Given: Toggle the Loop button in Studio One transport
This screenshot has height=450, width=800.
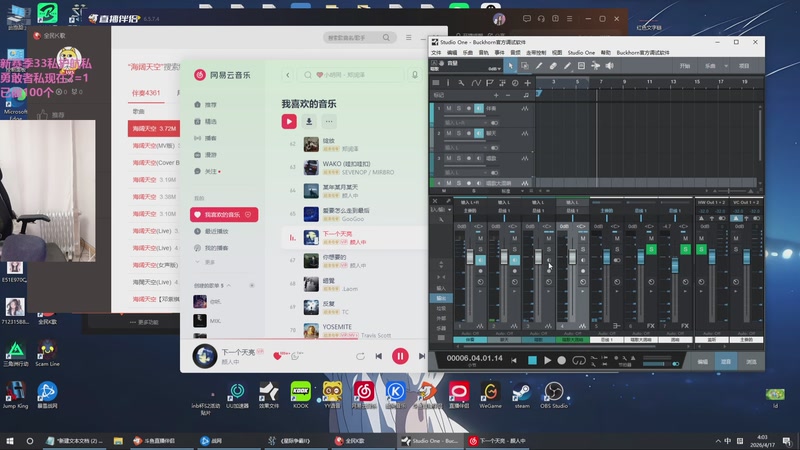Looking at the screenshot, I should click(x=579, y=360).
